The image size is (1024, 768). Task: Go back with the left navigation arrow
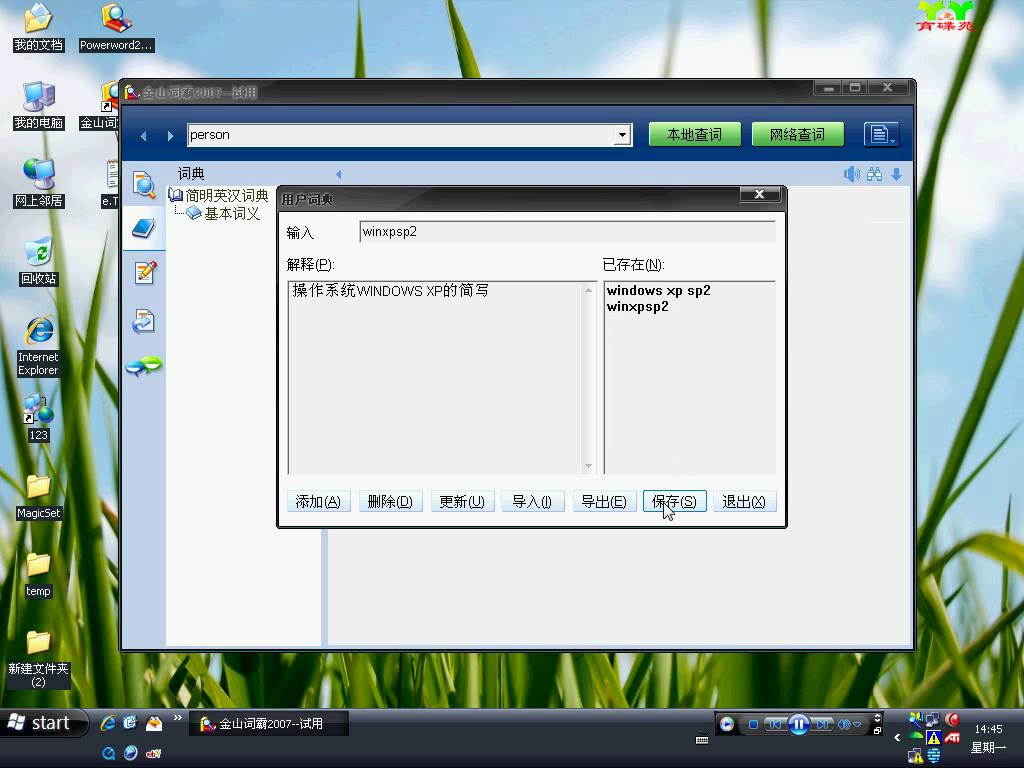(144, 136)
